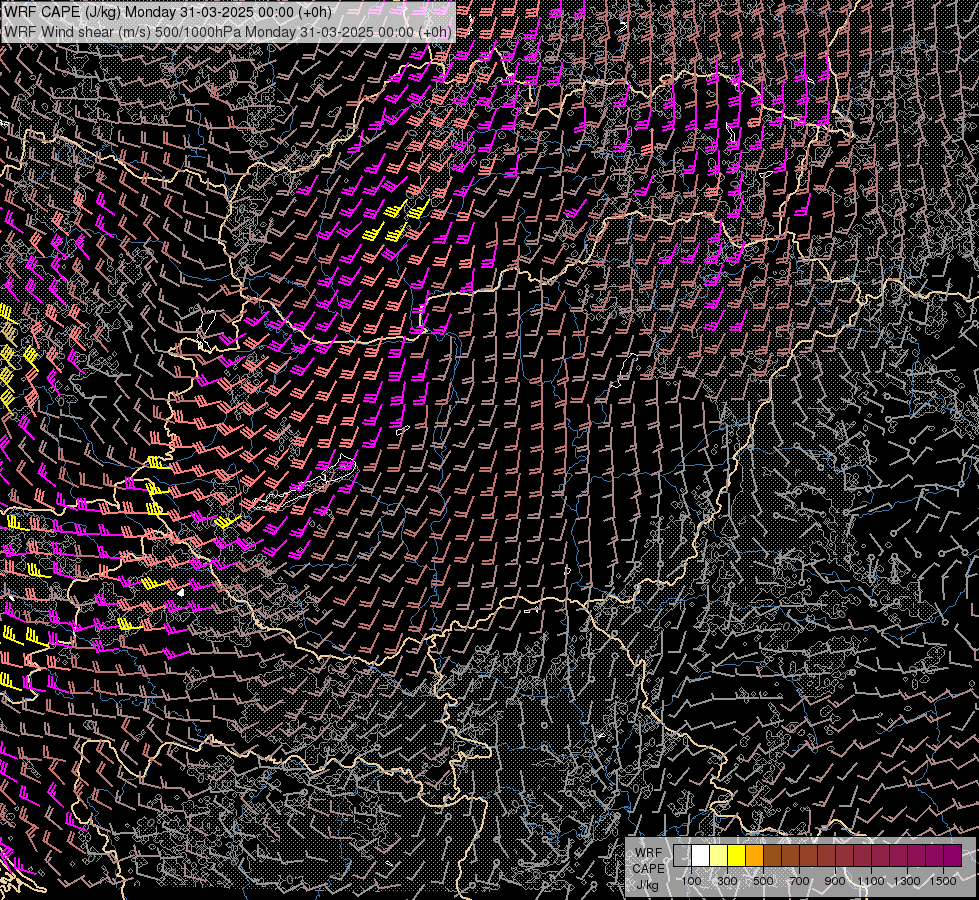Click the white CAPE legend swatch
The image size is (979, 900).
(701, 855)
